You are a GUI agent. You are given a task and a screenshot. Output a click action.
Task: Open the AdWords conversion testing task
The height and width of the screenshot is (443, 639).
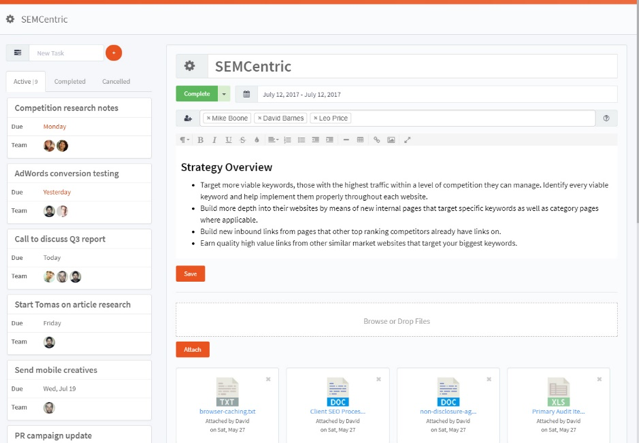[67, 174]
